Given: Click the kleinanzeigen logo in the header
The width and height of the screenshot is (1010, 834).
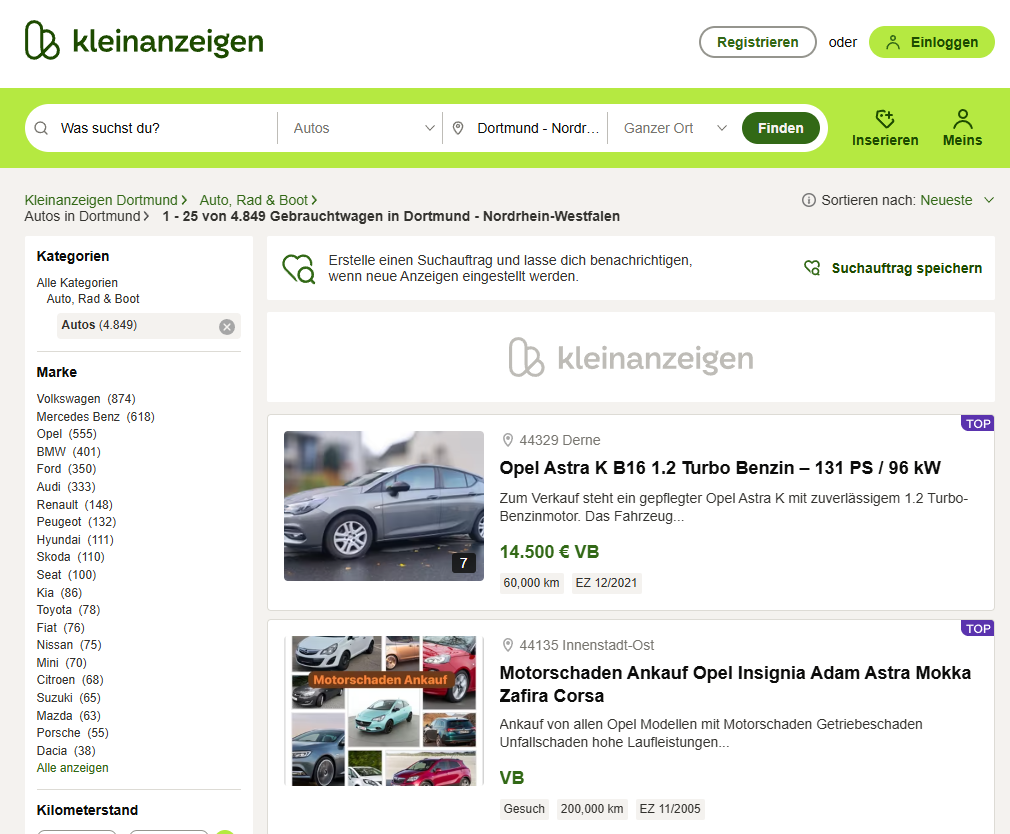Looking at the screenshot, I should pos(144,41).
